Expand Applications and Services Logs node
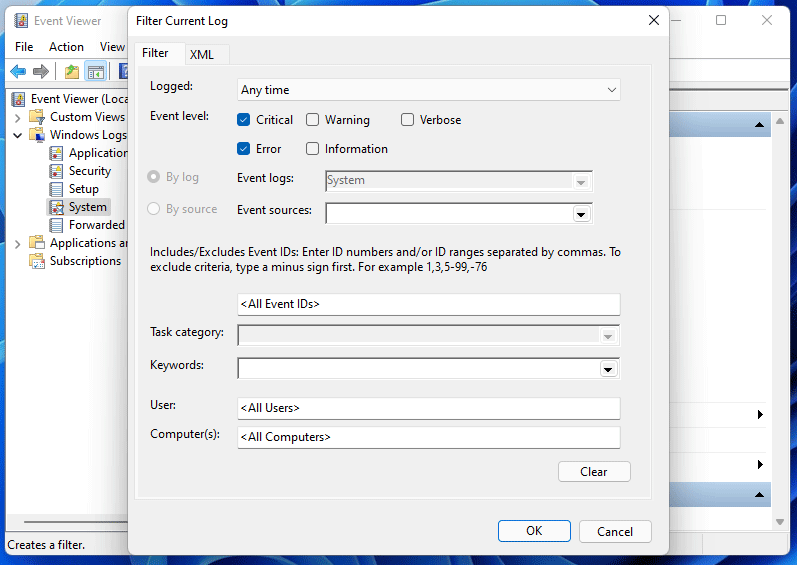The width and height of the screenshot is (797, 565). point(18,244)
